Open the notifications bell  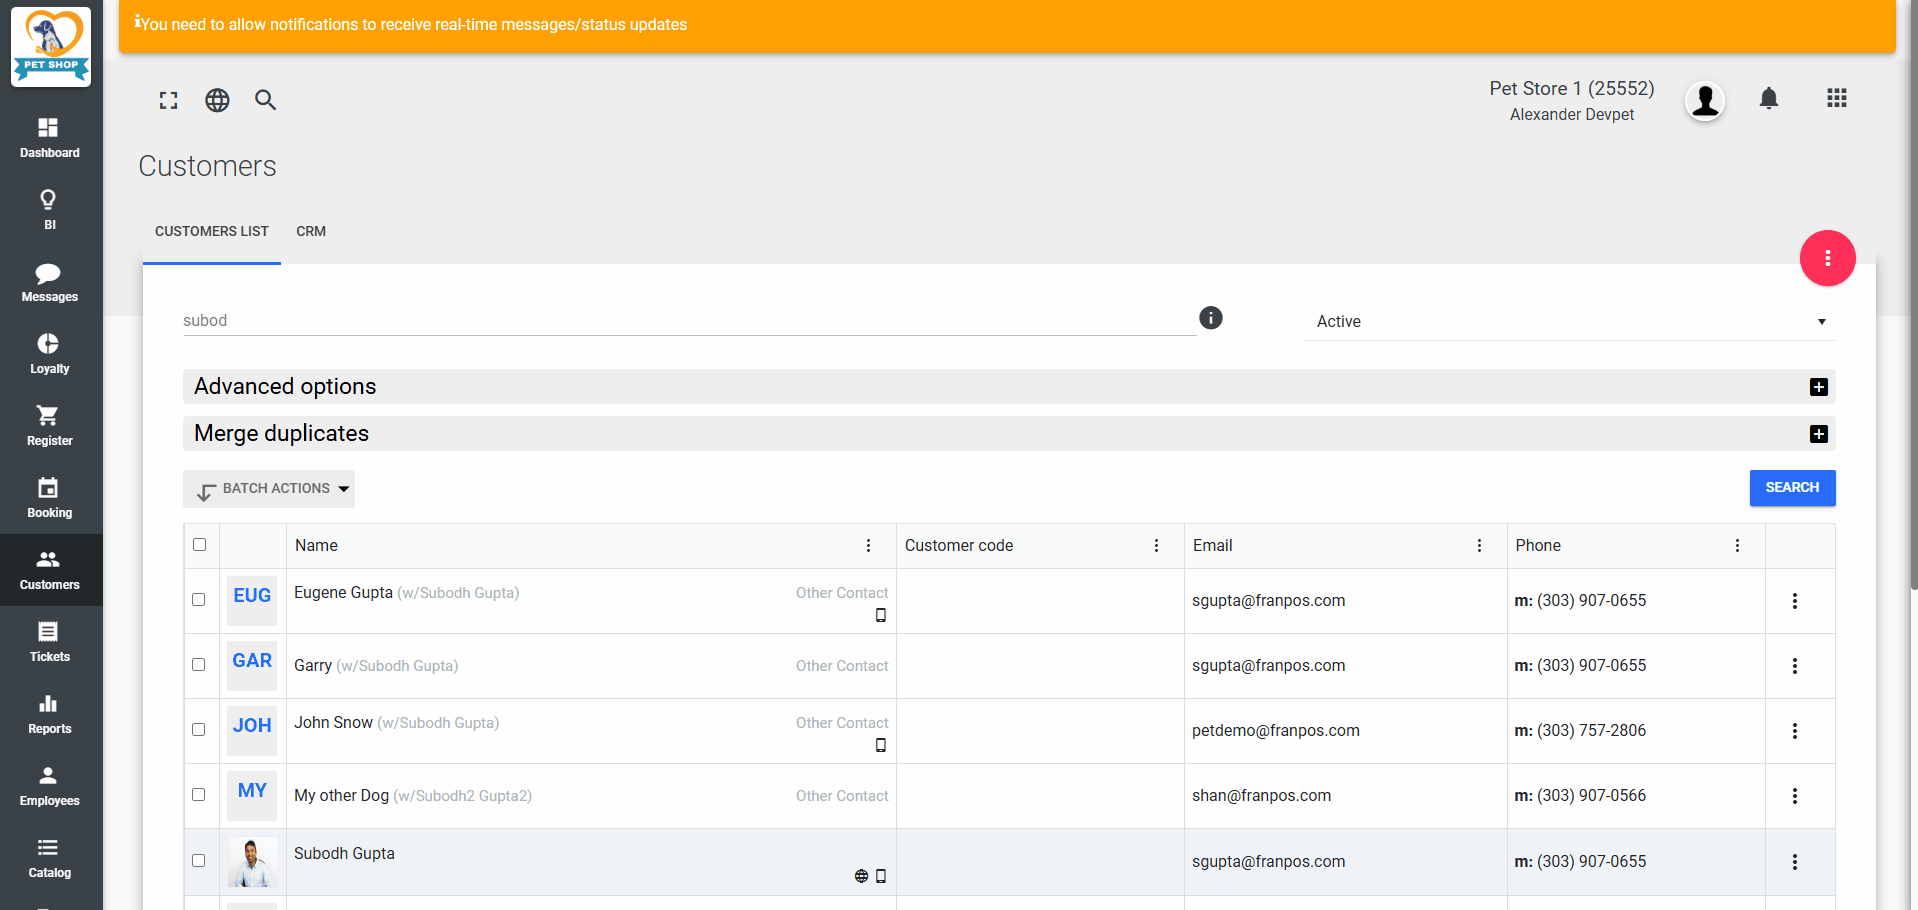(1769, 98)
